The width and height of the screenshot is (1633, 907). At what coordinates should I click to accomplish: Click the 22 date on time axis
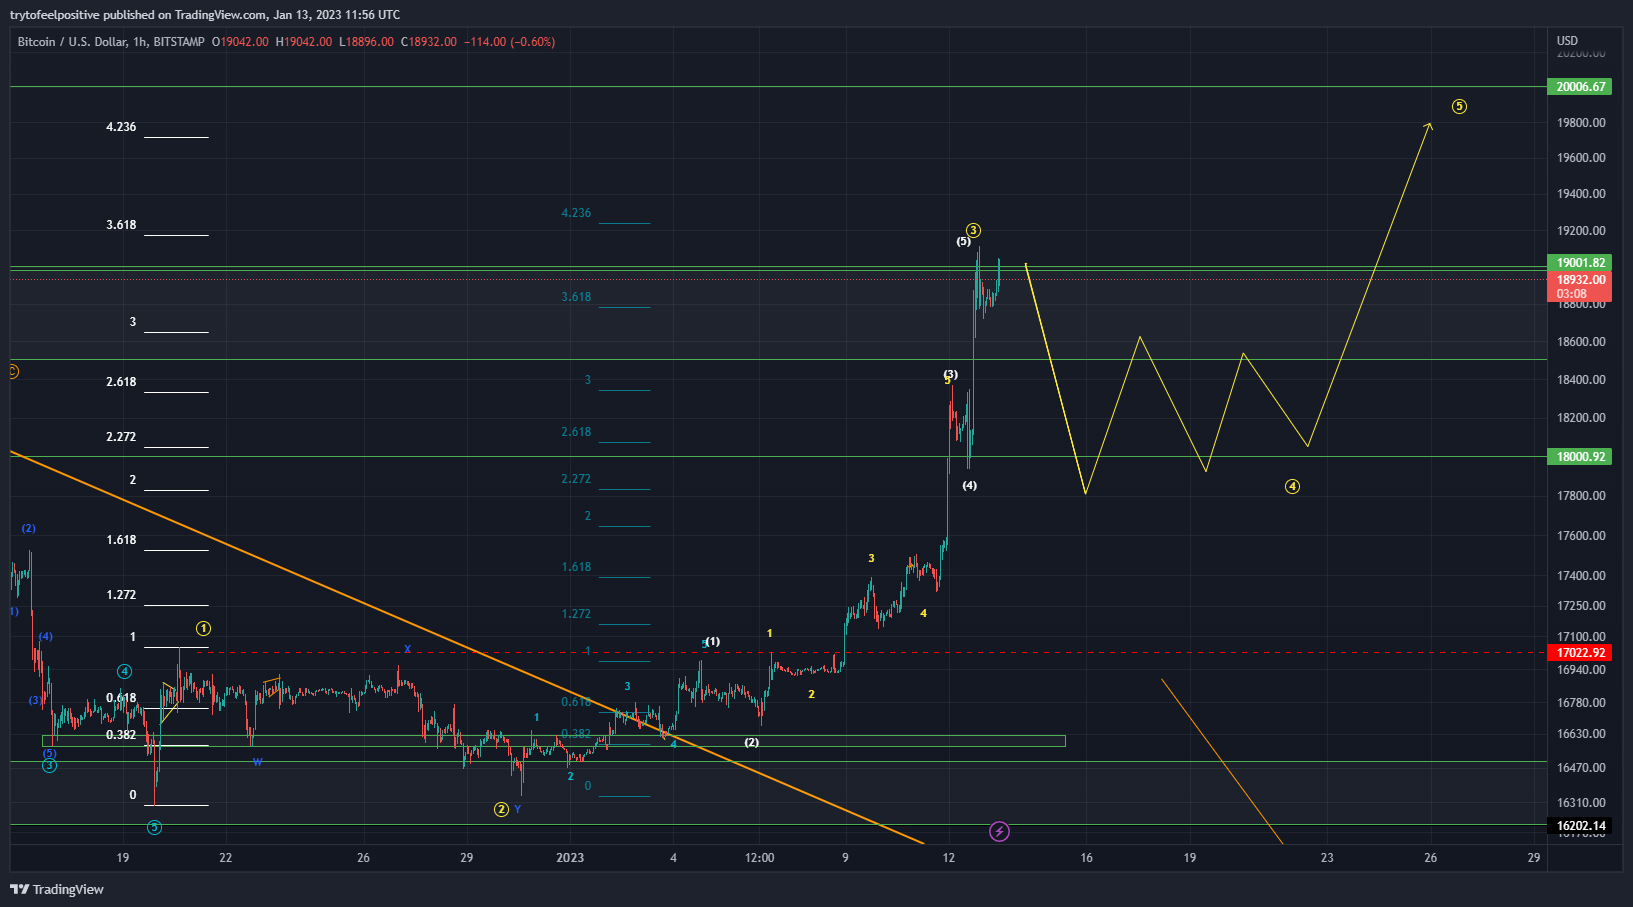pos(226,858)
